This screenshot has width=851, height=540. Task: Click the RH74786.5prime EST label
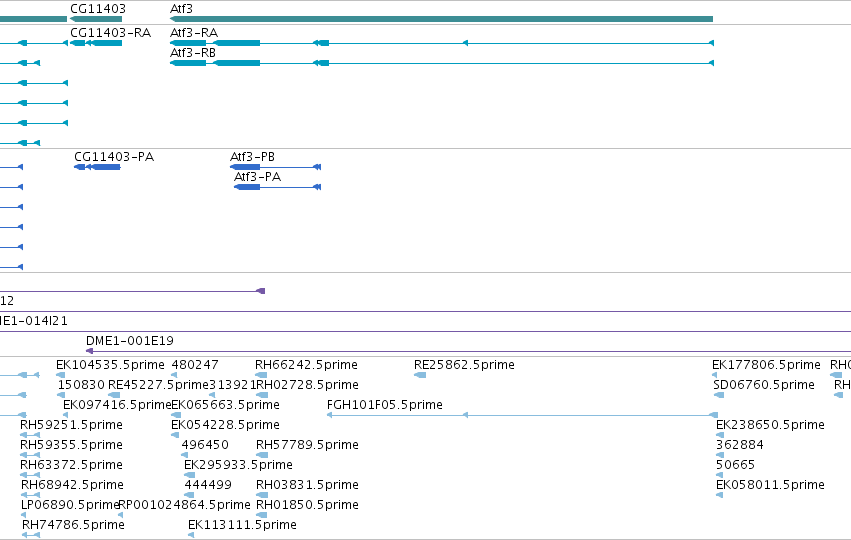(73, 525)
